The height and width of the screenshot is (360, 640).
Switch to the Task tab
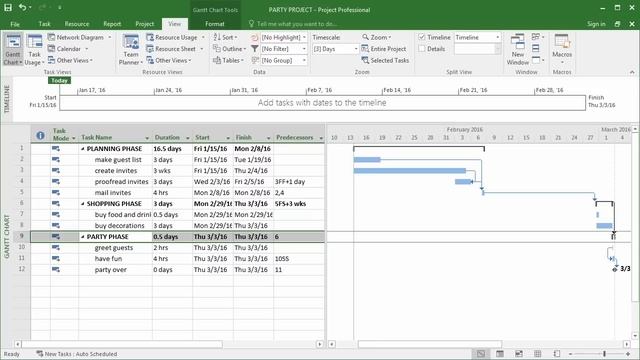44,24
